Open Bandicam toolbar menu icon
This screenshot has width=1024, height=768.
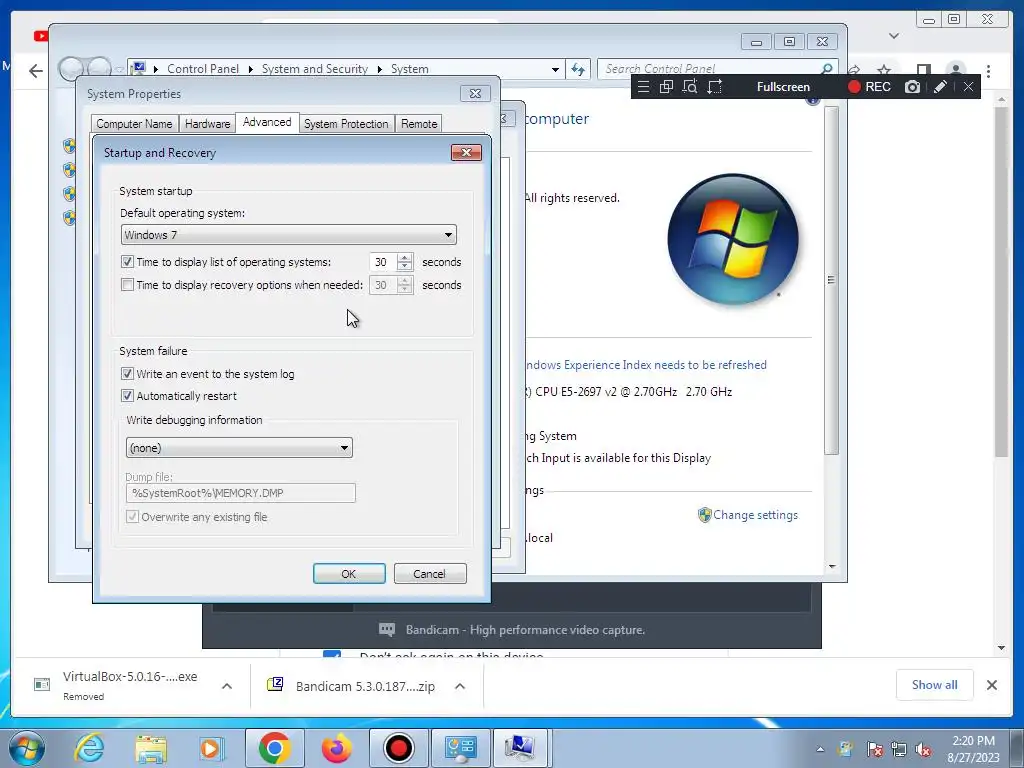643,87
